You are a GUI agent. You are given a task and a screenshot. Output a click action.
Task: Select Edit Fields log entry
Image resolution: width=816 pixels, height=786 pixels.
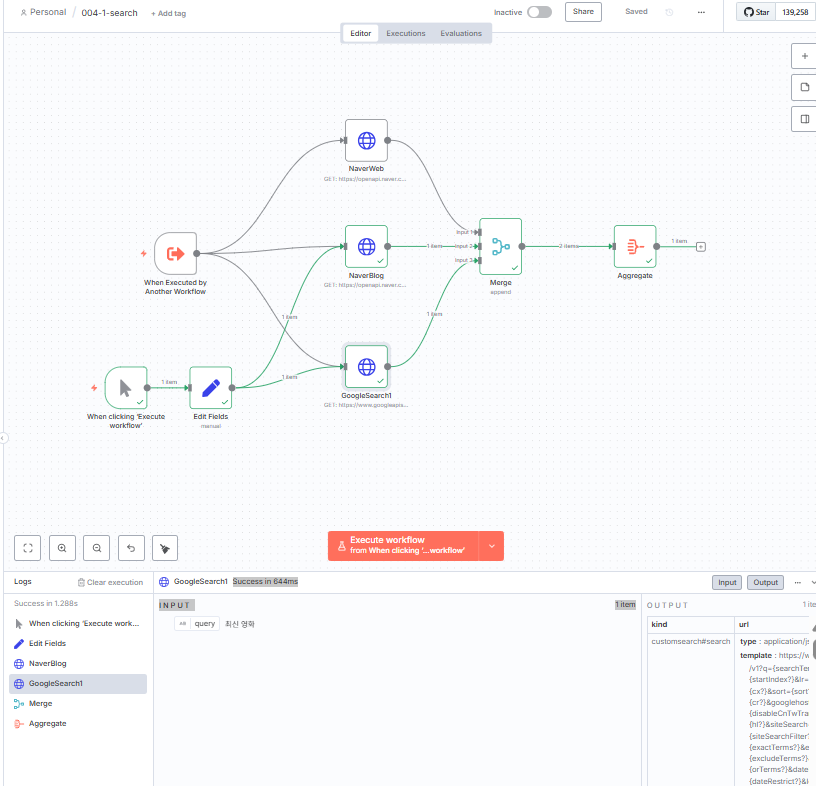coord(78,644)
